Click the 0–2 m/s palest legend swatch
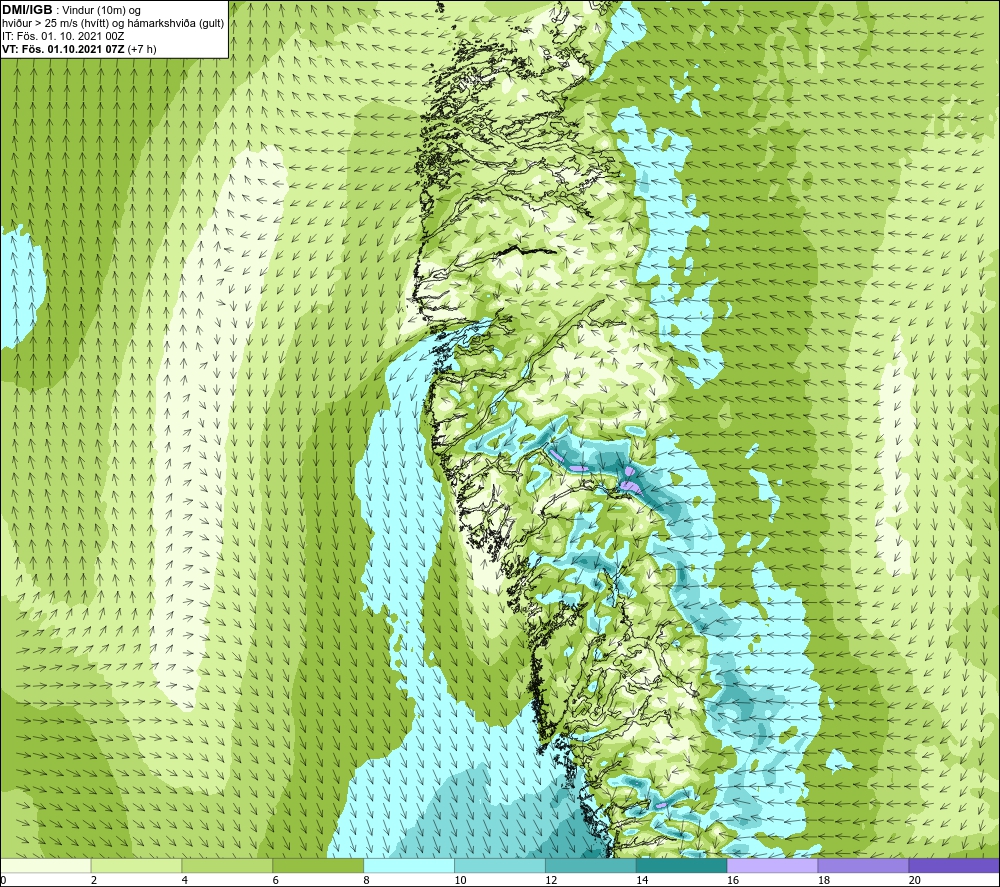1000x887 pixels. 46,865
